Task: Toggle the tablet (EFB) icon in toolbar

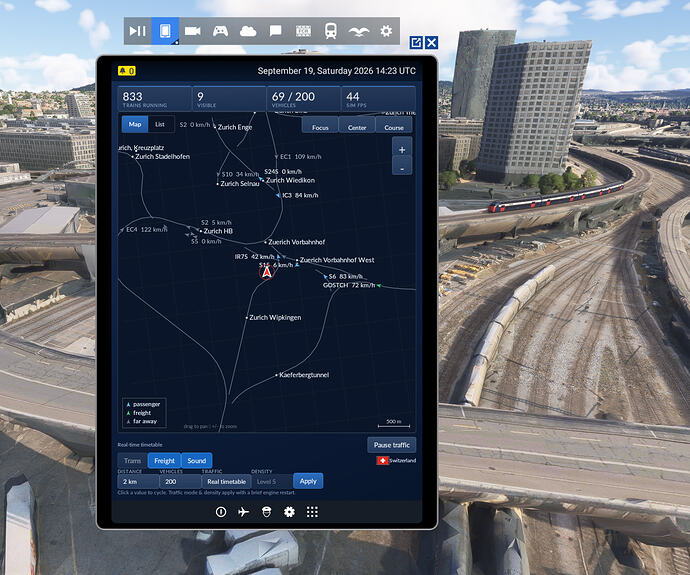Action: pyautogui.click(x=165, y=31)
